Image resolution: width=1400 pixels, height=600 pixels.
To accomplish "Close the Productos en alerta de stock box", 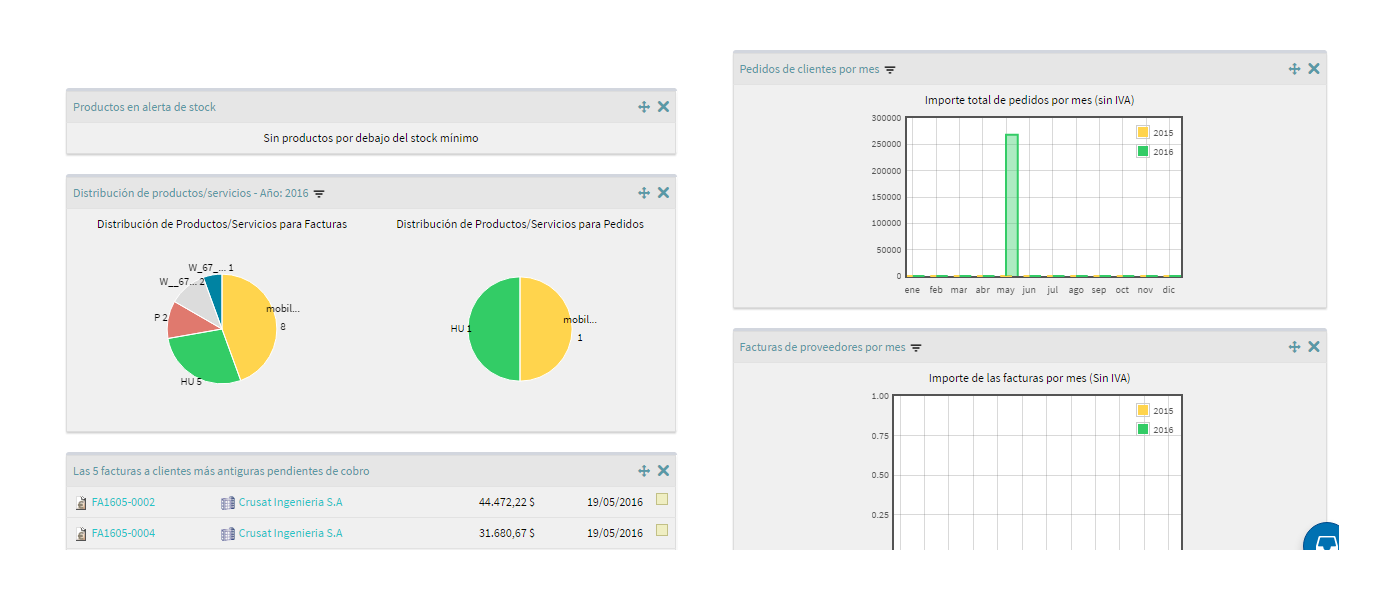I will [663, 107].
